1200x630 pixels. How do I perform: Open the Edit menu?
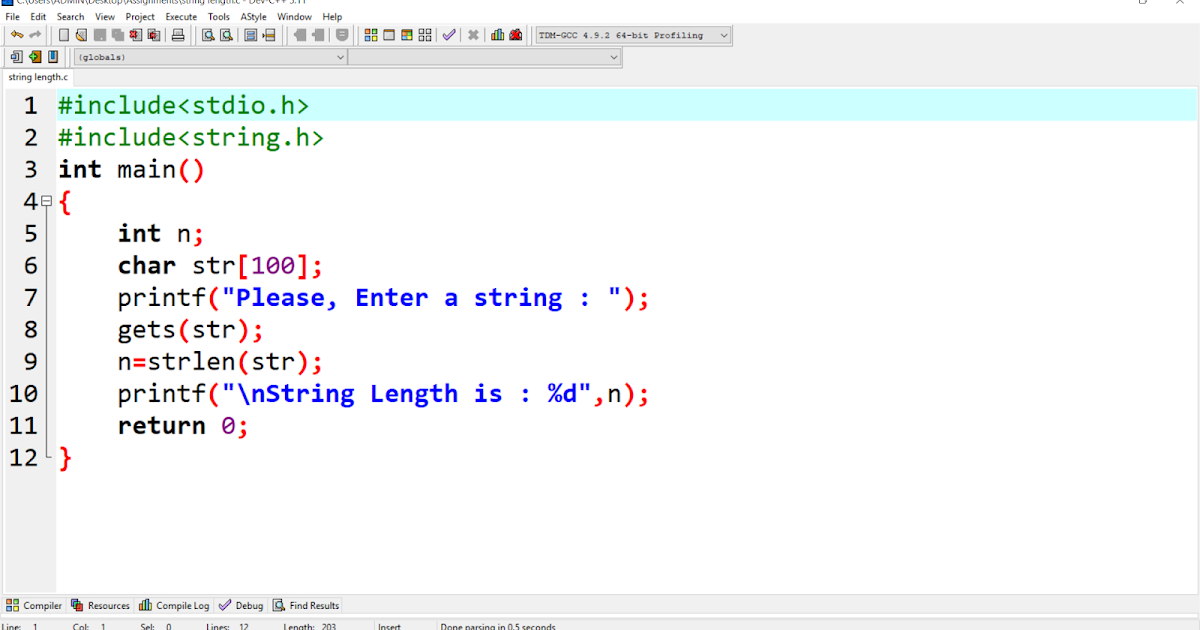38,17
